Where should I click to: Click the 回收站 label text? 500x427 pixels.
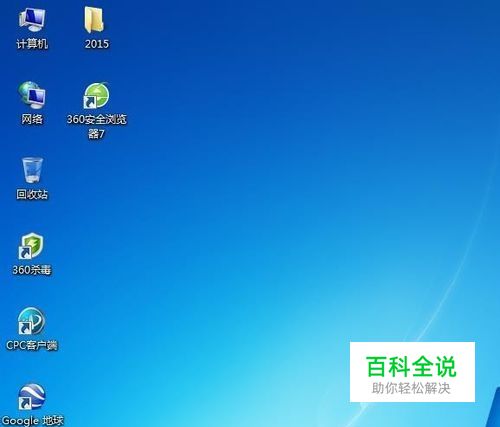pos(32,194)
